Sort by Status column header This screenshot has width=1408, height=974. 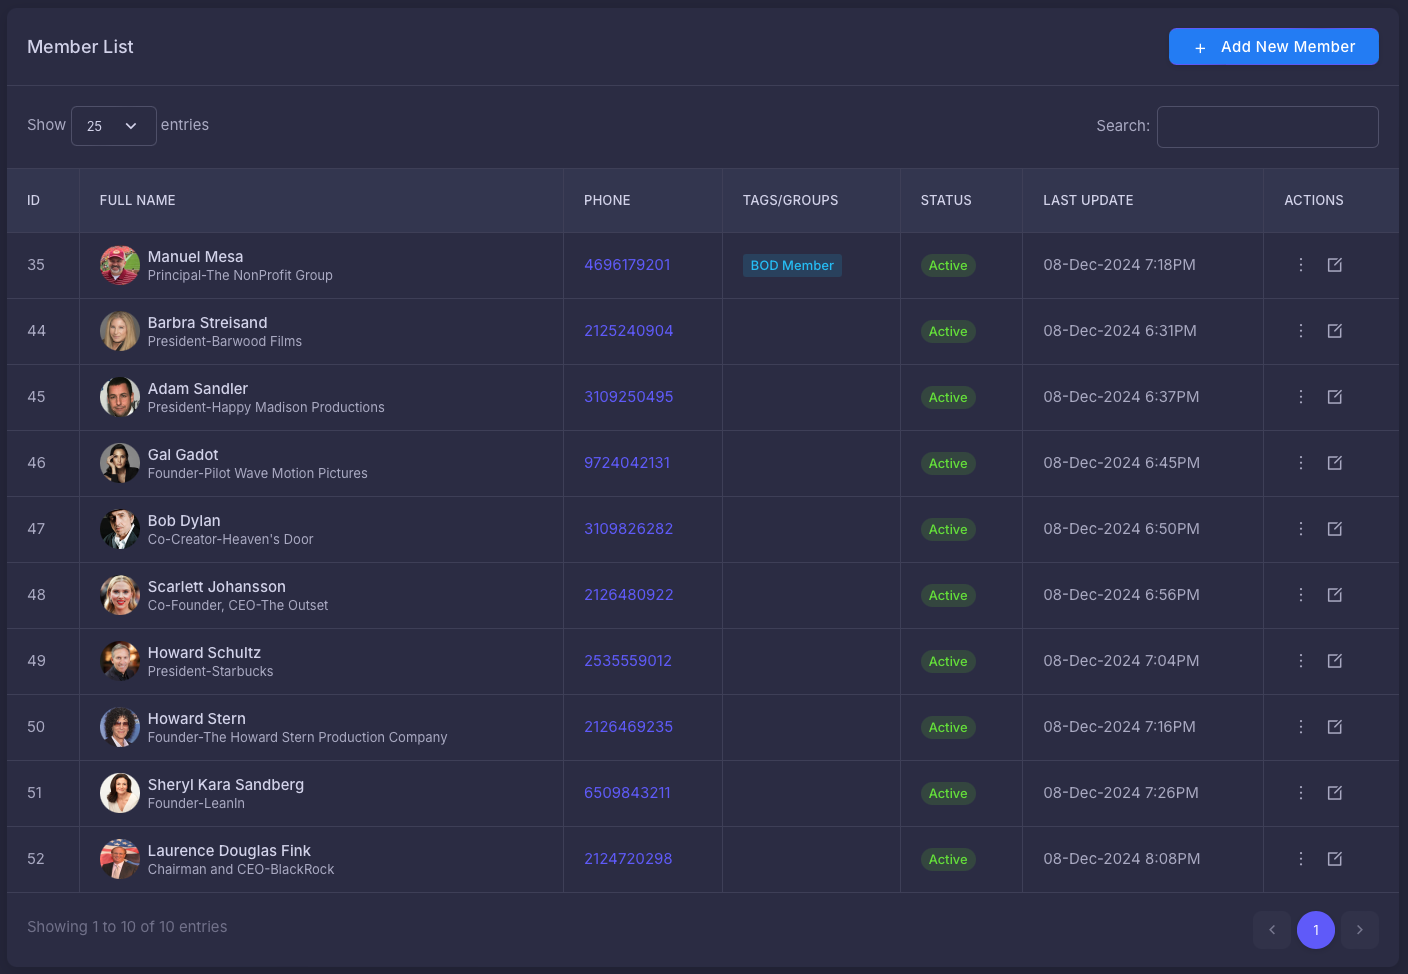961,200
